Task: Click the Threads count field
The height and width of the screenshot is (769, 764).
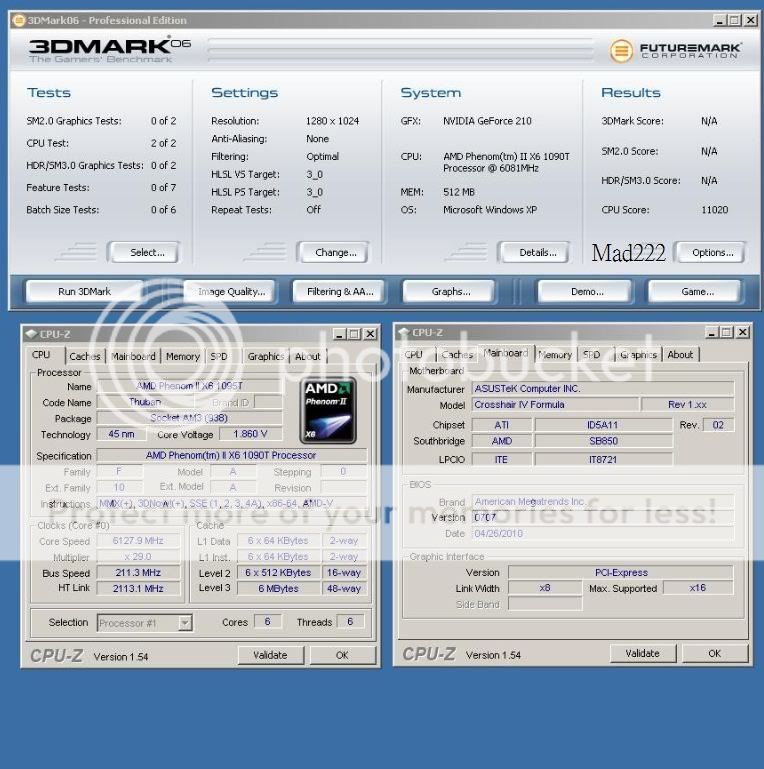Action: tap(350, 621)
